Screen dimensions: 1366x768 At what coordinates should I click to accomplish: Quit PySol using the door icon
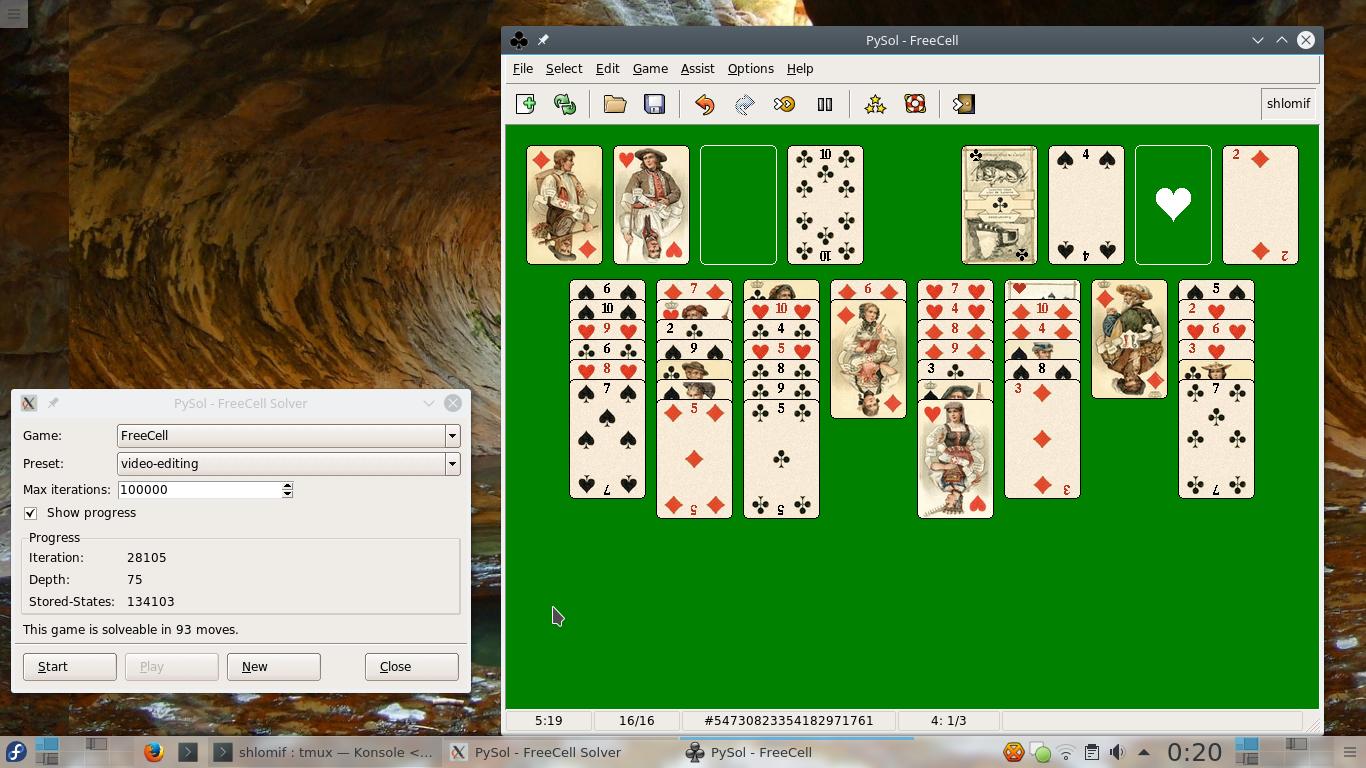[964, 104]
